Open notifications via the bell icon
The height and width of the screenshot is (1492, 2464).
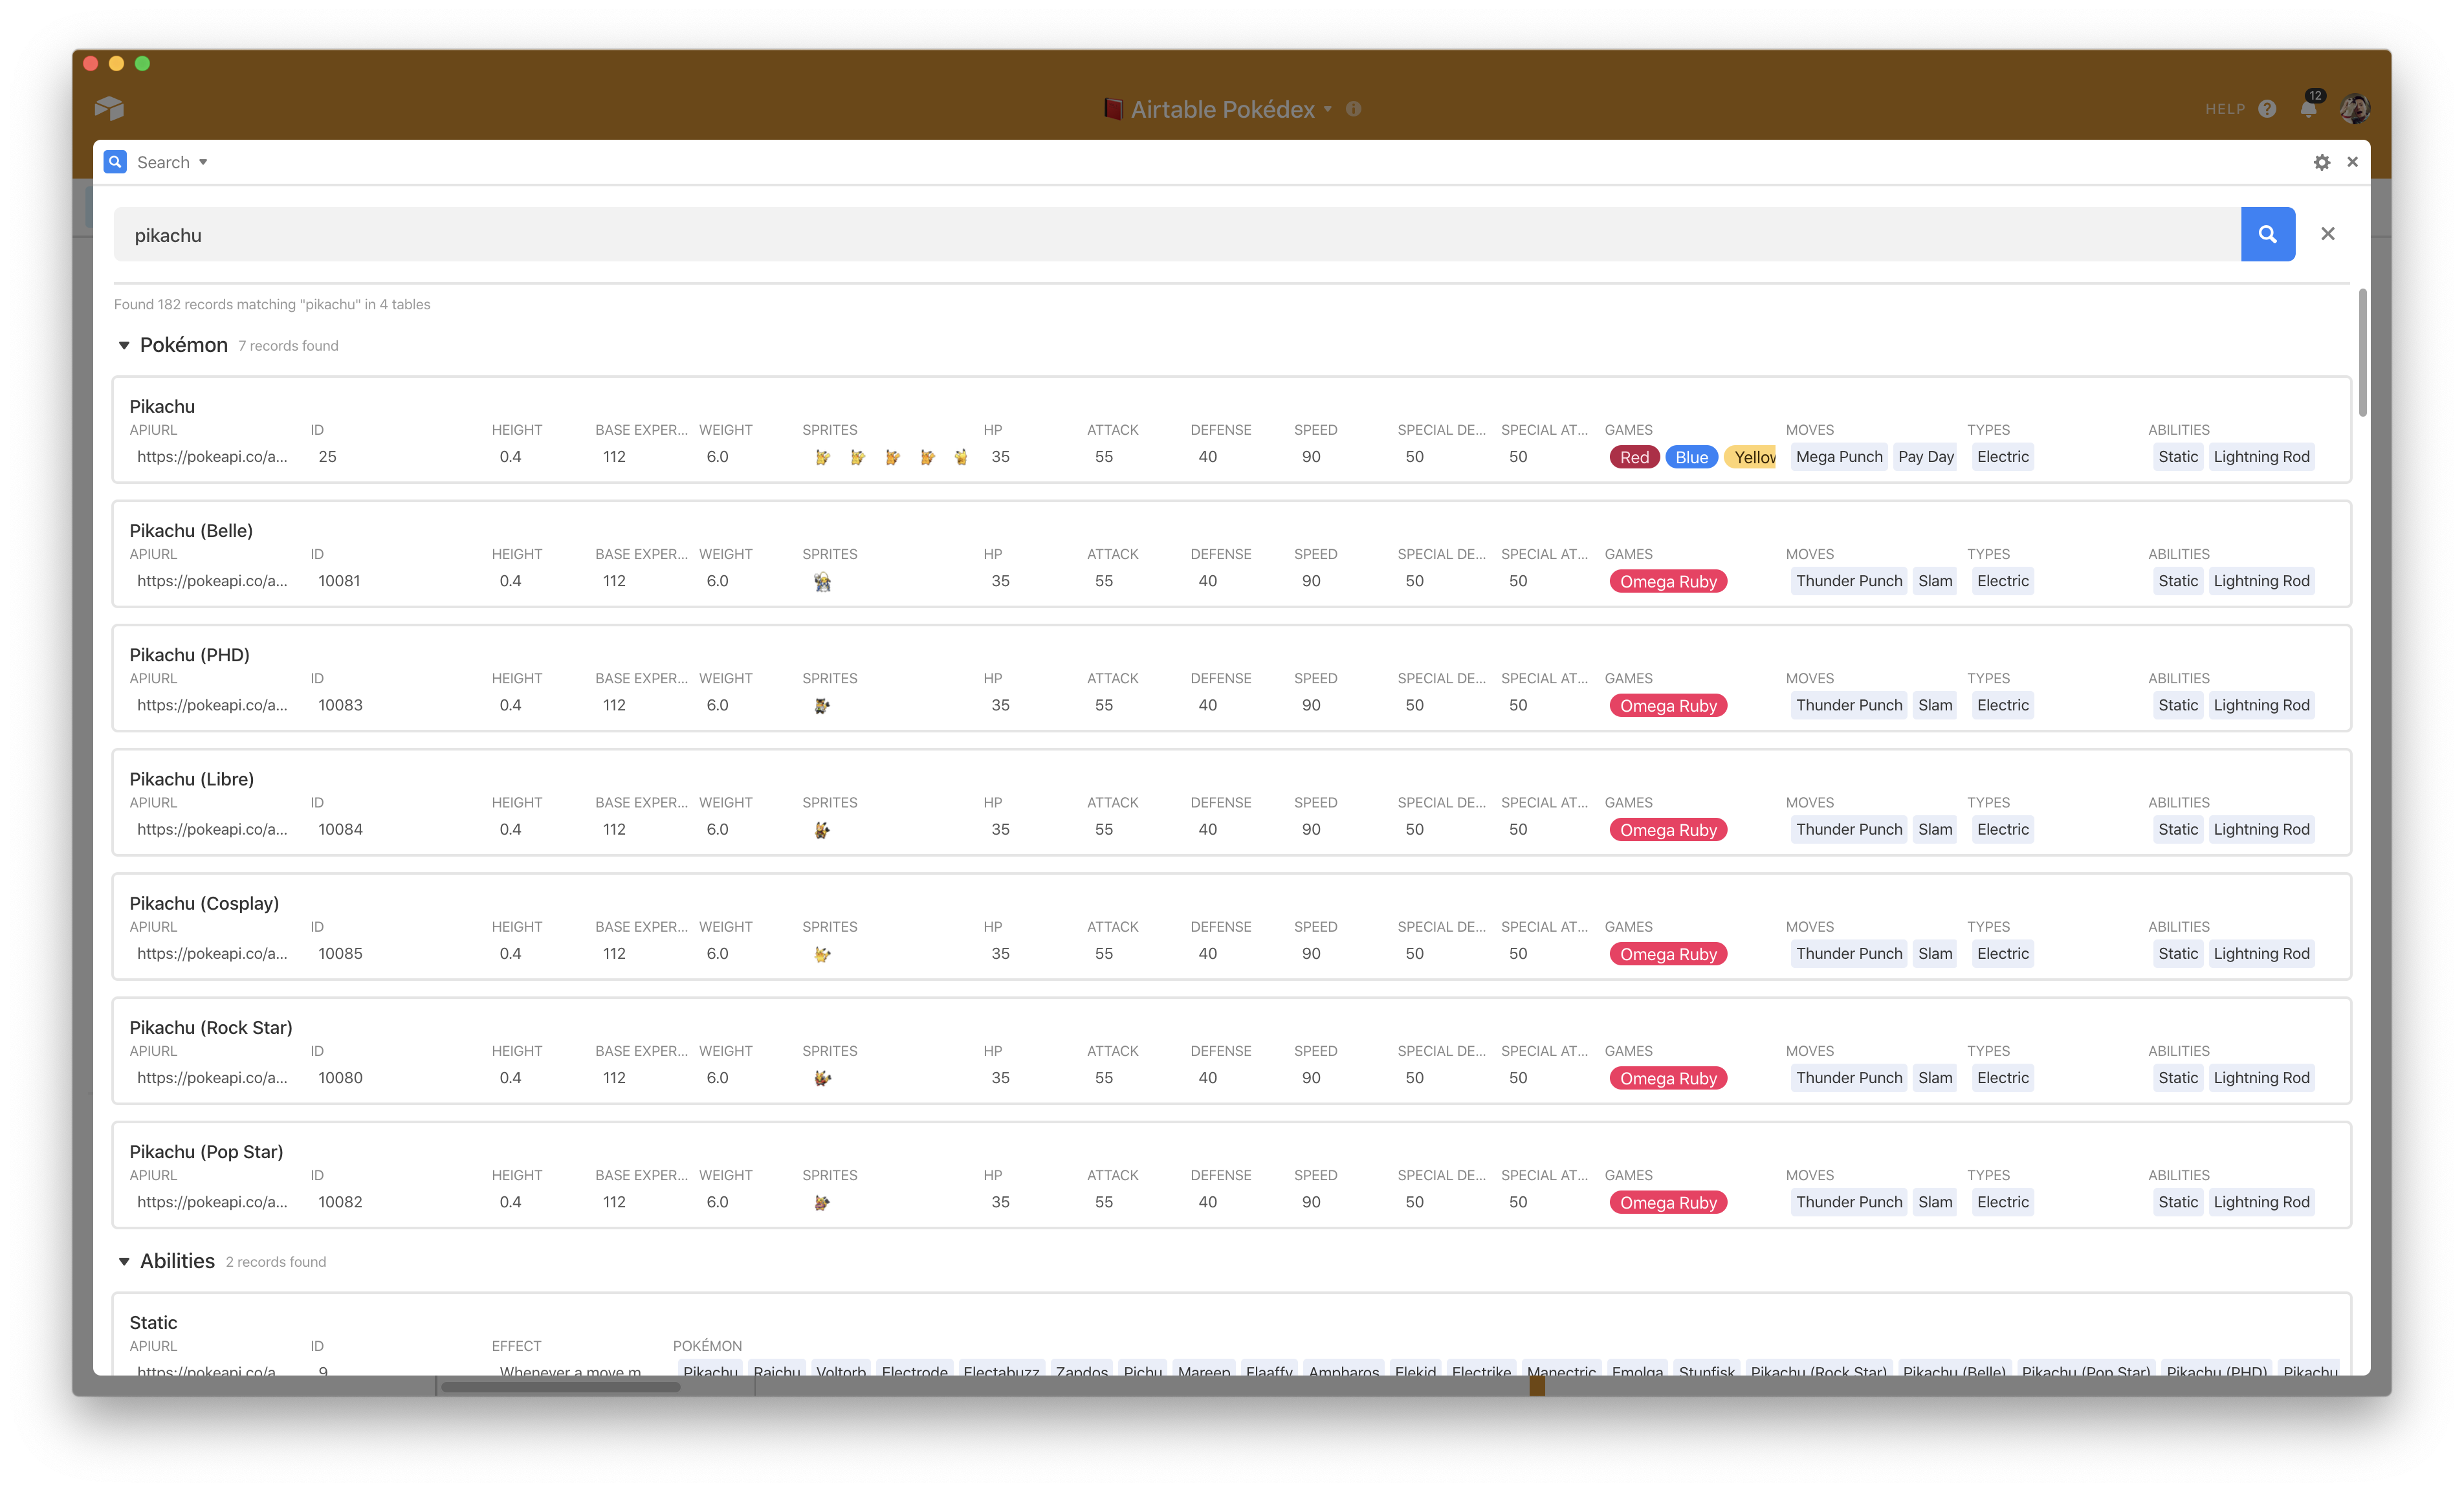coord(2309,110)
